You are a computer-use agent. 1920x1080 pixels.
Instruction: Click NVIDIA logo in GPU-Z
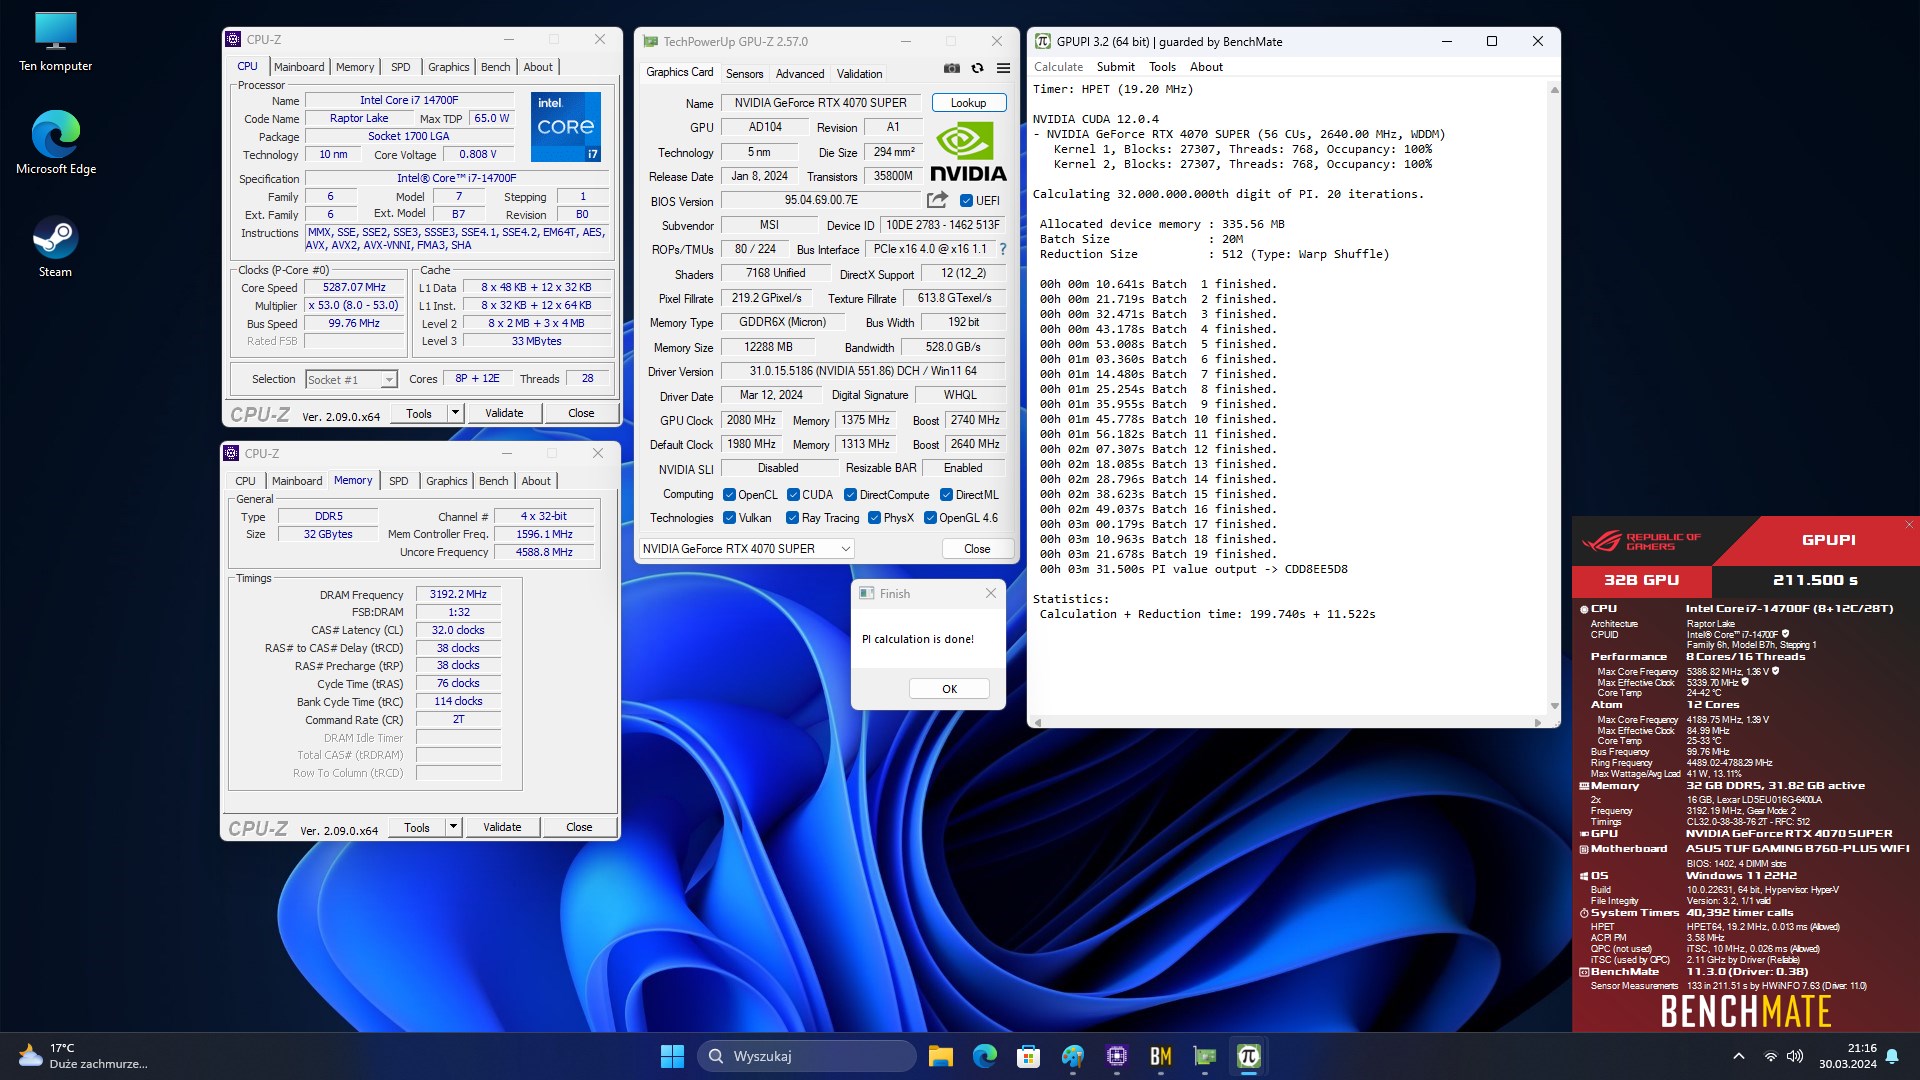click(967, 151)
